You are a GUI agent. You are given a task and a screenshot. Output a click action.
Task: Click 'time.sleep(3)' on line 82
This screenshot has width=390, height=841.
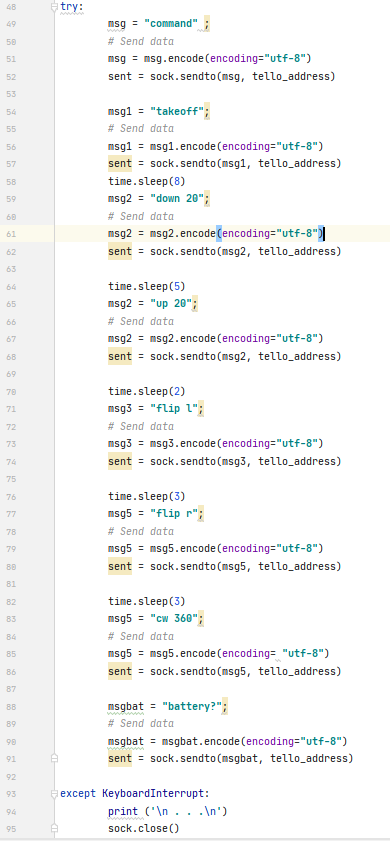146,601
